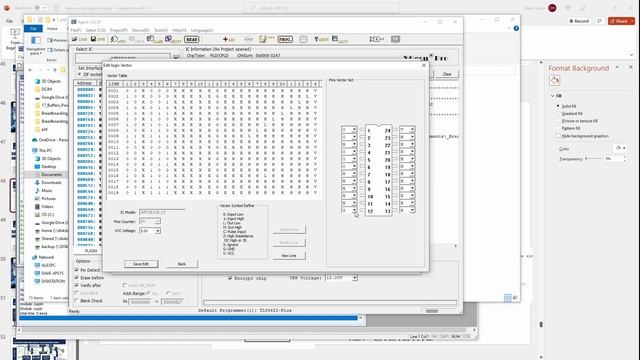Click the pencil edit toolbar icon left of PROG.
The width and height of the screenshot is (640, 360).
267,39
